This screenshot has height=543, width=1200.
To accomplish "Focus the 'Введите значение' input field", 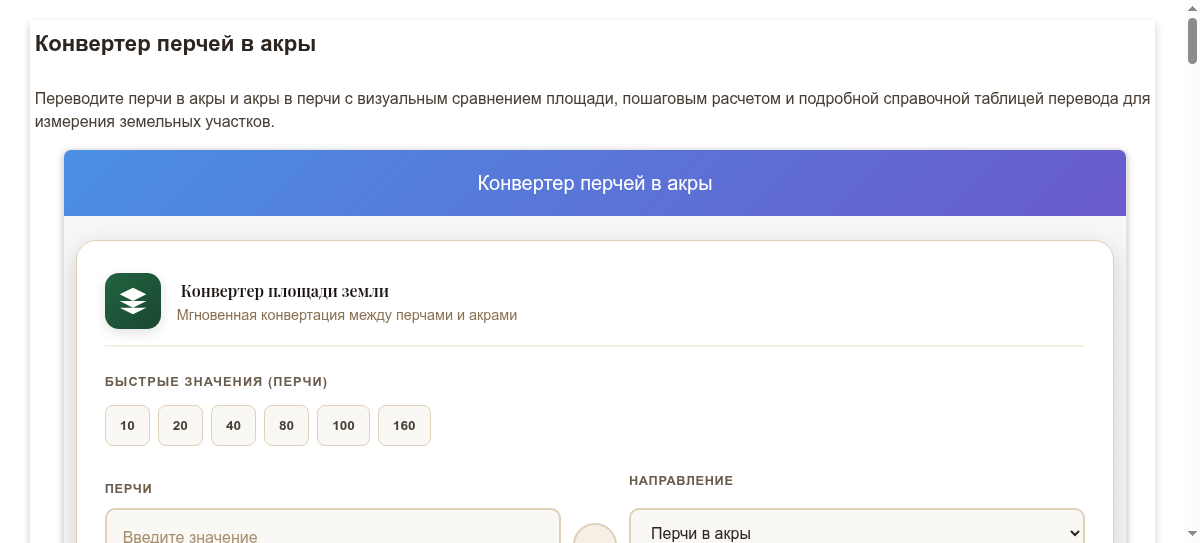I will 333,528.
